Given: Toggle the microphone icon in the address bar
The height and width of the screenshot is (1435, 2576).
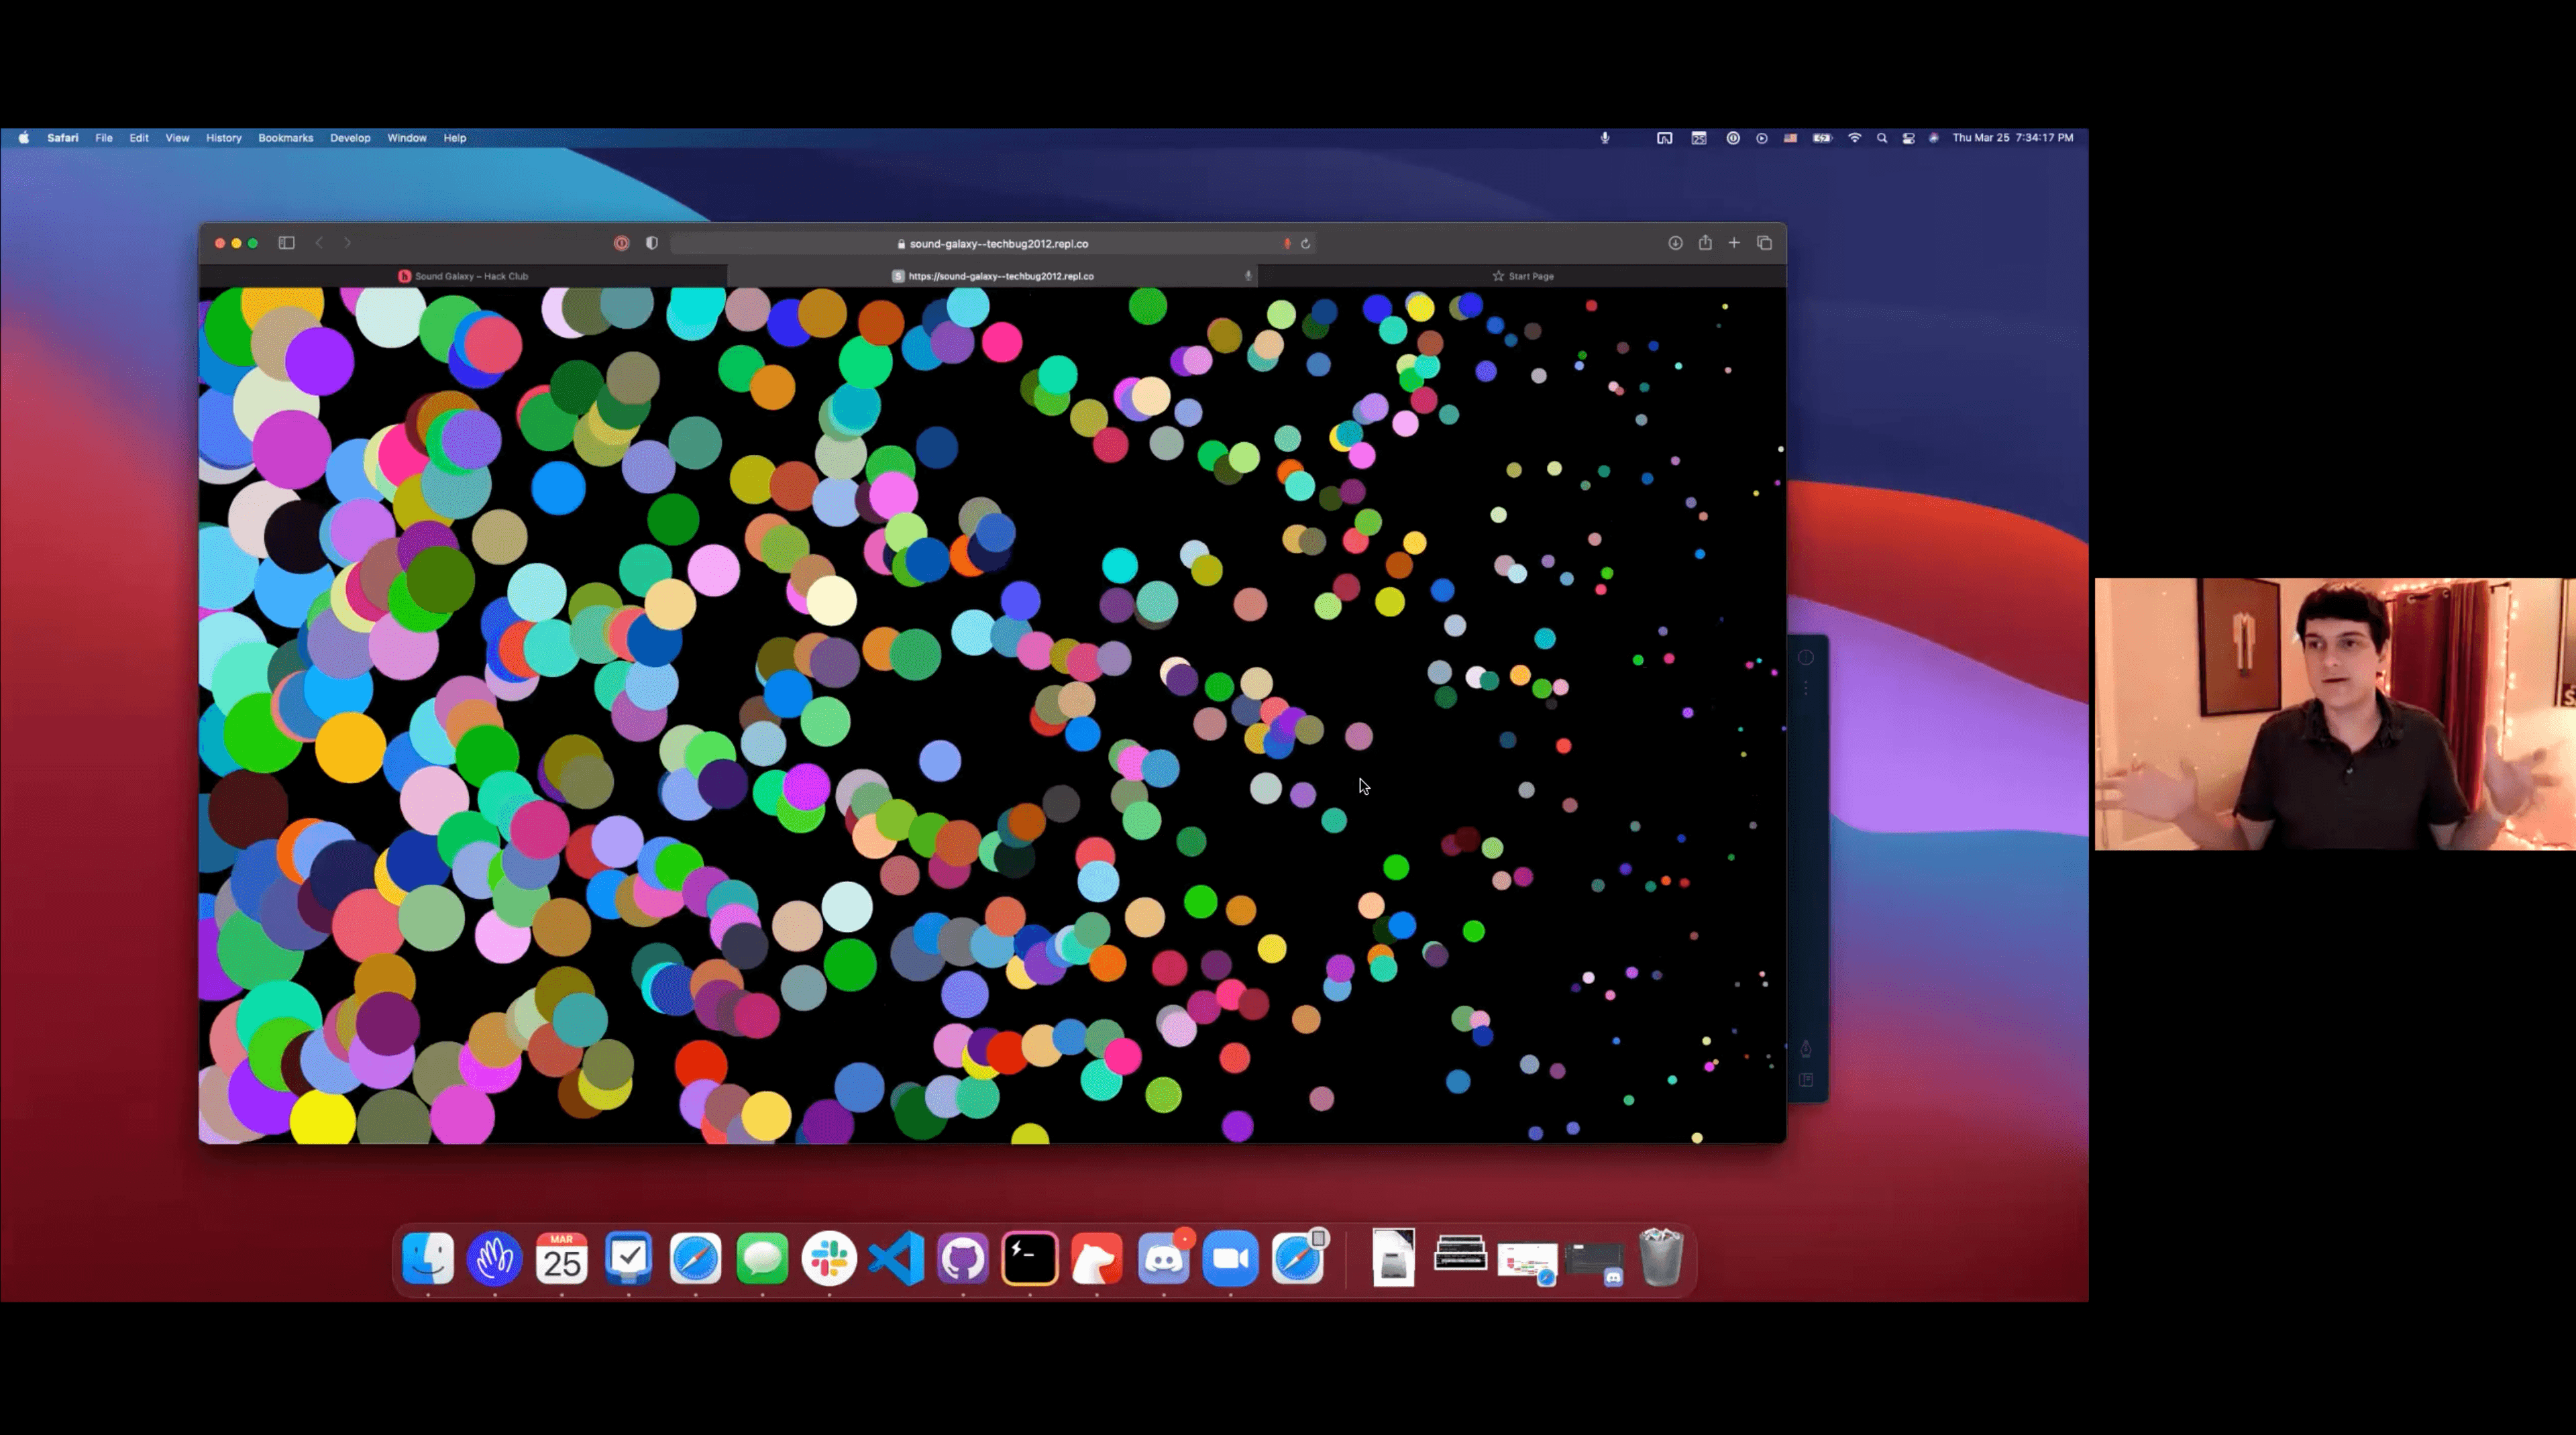Looking at the screenshot, I should (1287, 243).
